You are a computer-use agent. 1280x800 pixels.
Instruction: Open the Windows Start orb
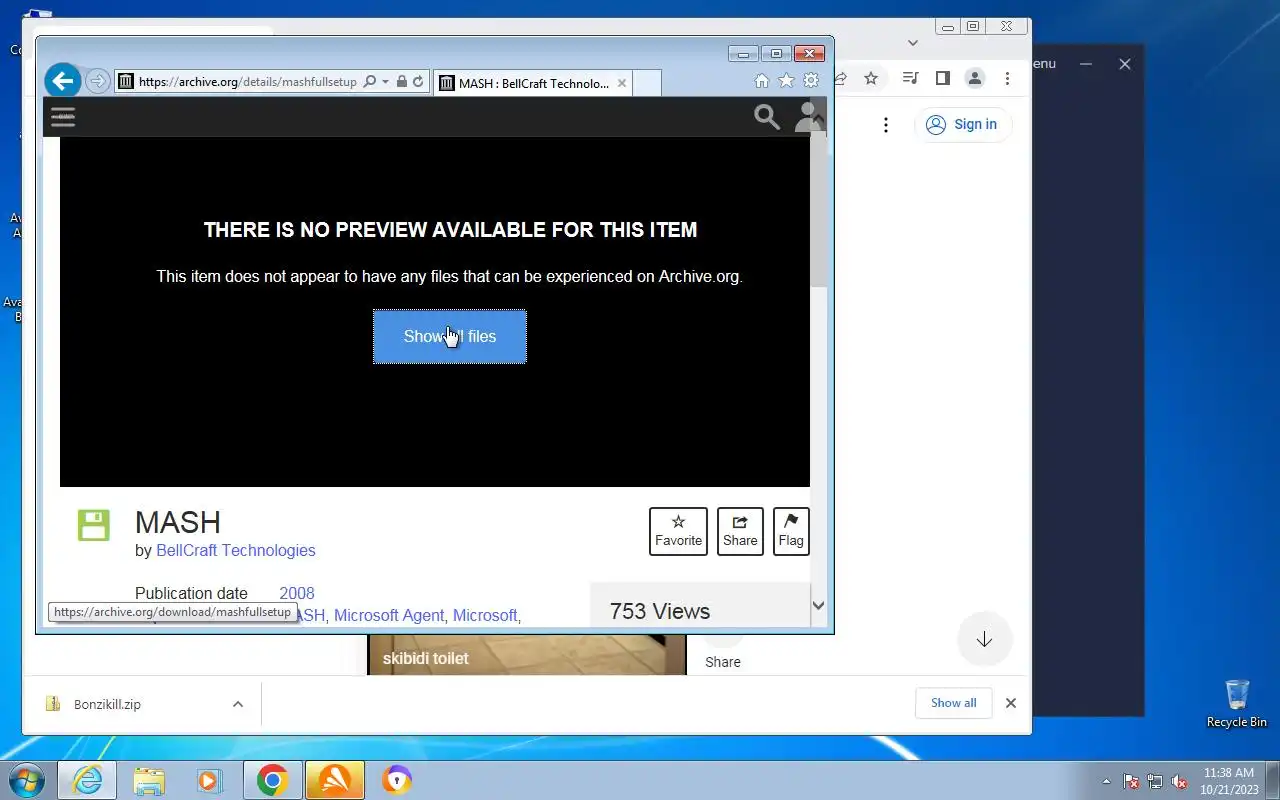point(25,780)
